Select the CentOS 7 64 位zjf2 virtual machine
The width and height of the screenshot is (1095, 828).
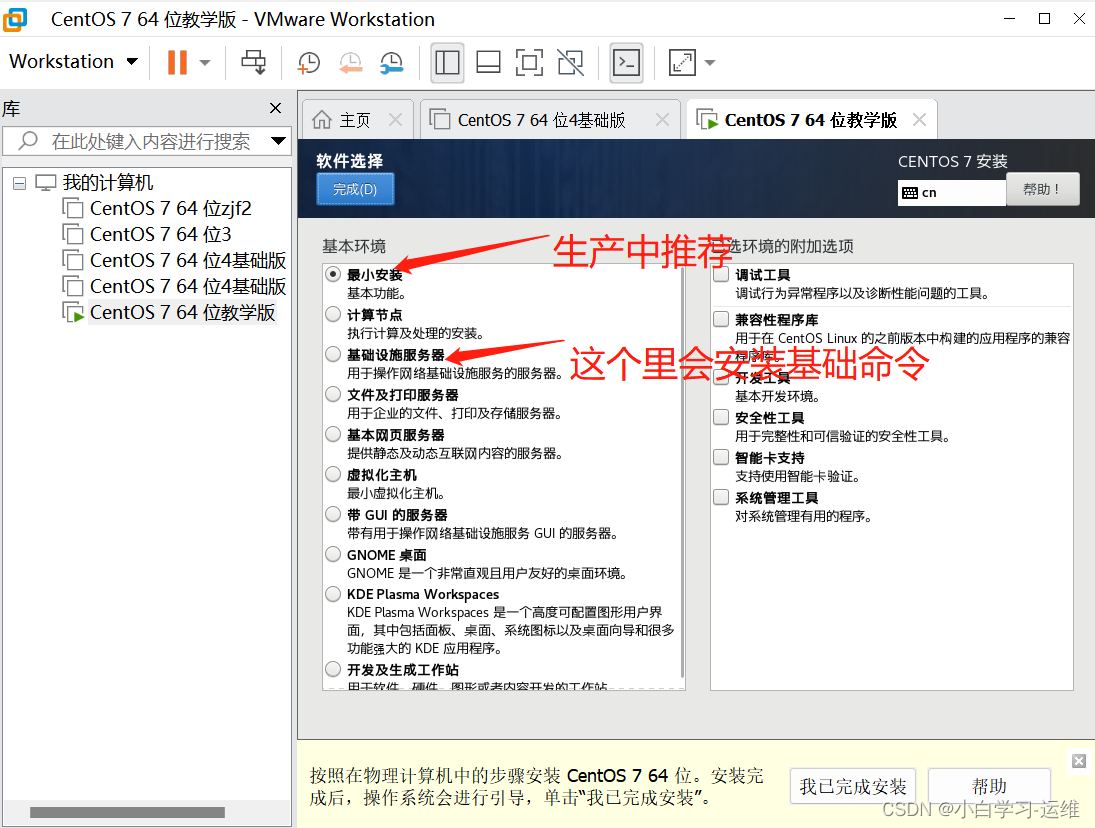tap(170, 209)
